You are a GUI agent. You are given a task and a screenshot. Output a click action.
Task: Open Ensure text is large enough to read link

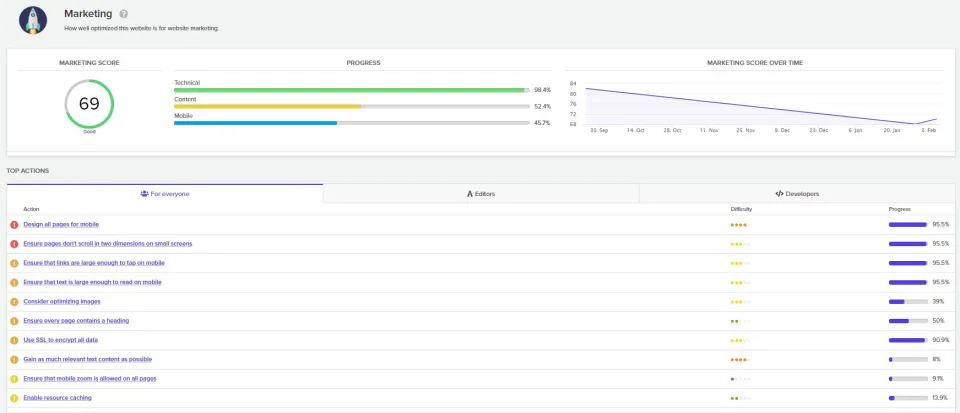click(x=92, y=282)
